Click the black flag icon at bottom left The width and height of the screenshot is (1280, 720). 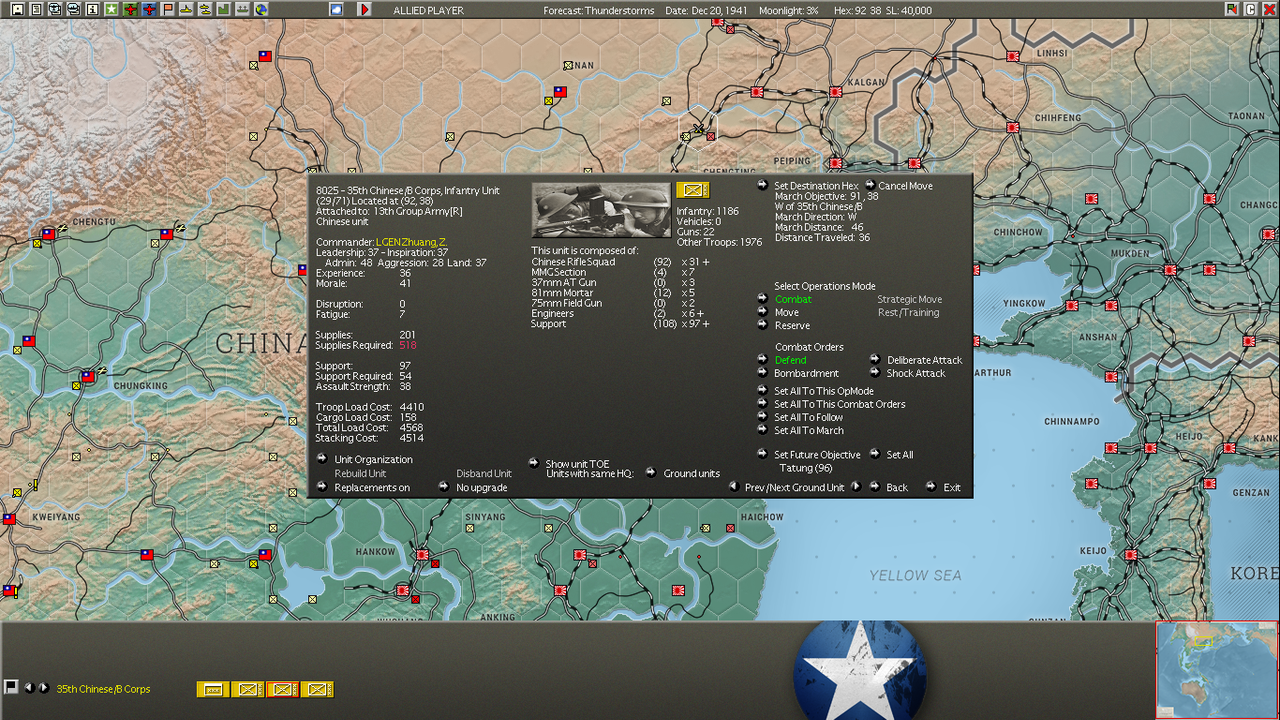[x=11, y=687]
